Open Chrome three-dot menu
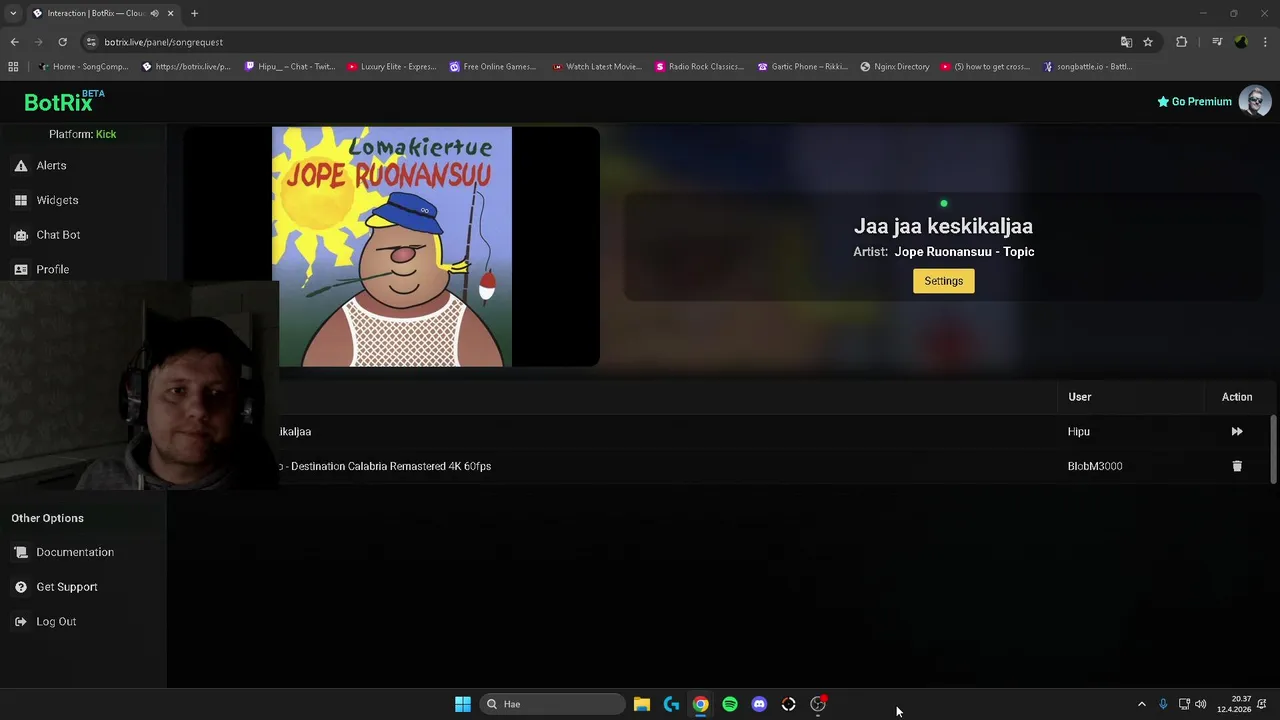This screenshot has width=1280, height=720. pos(1266,42)
